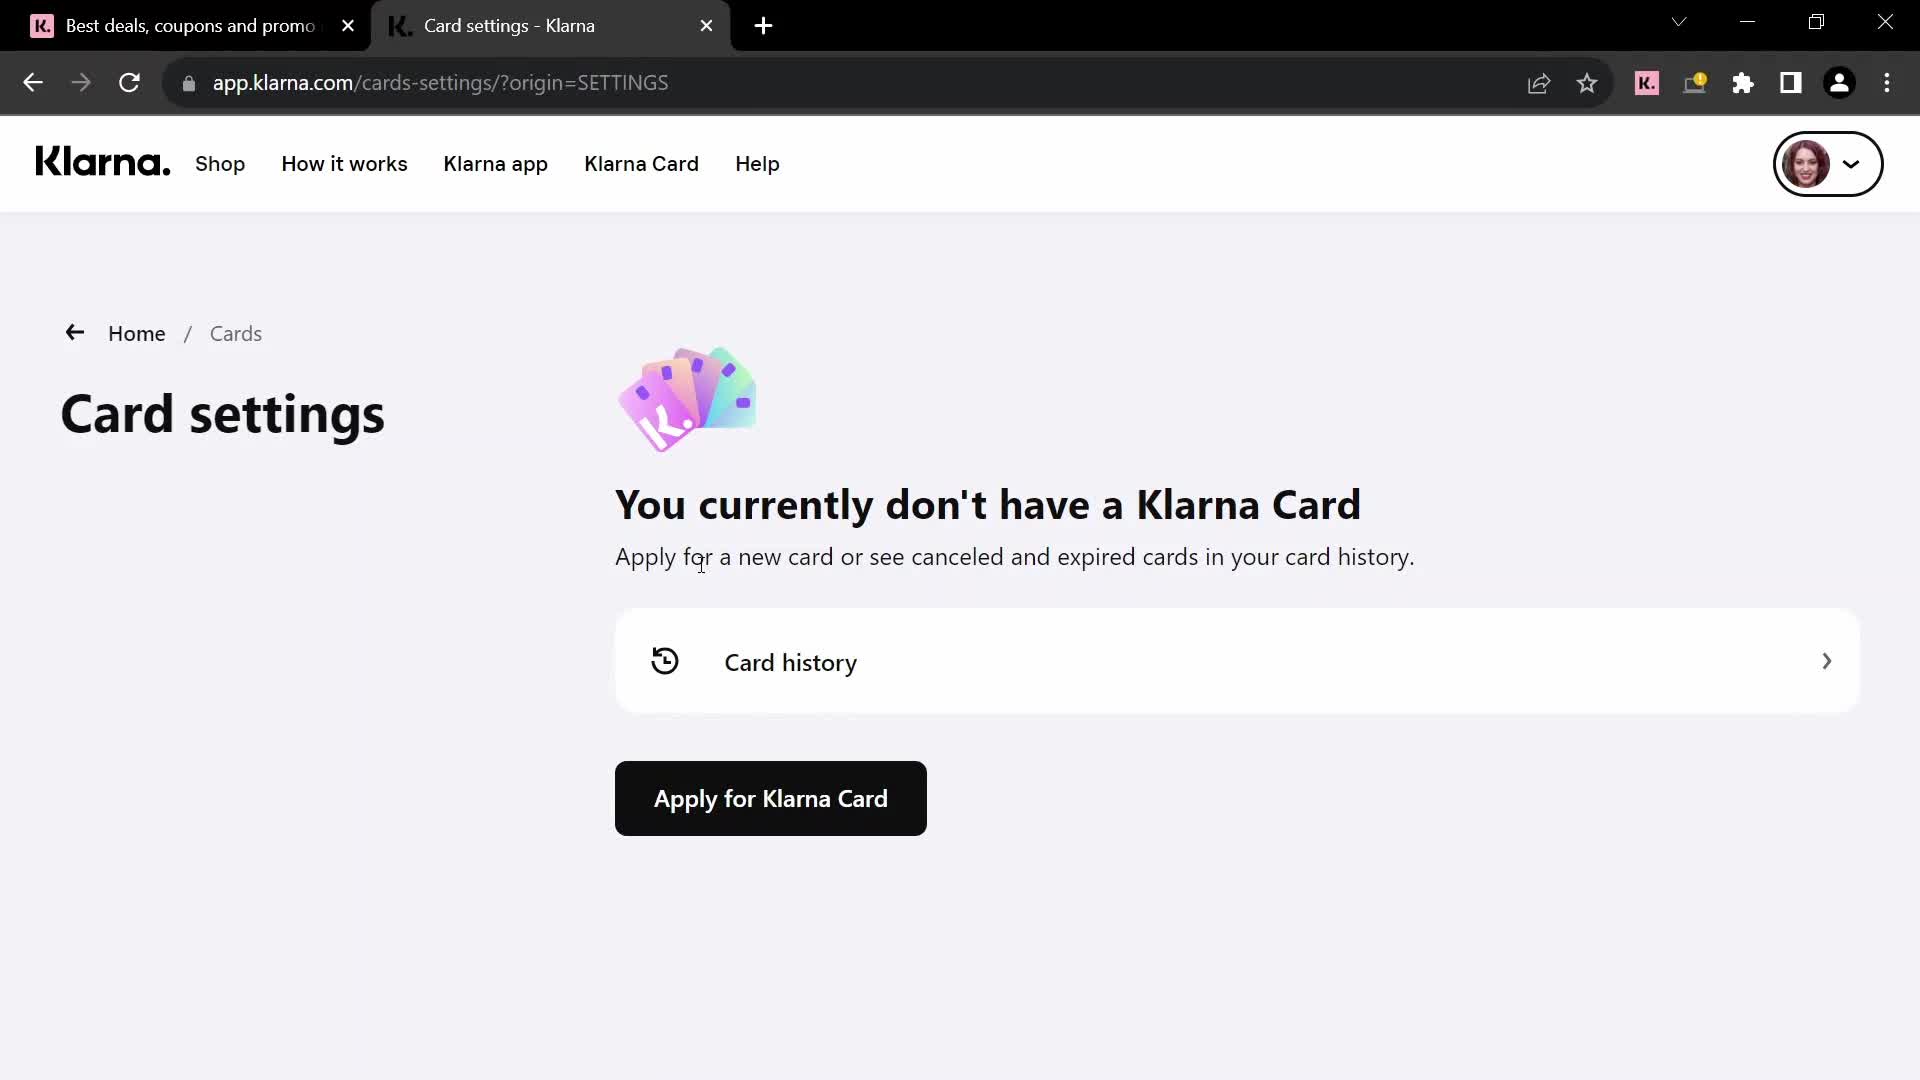Open Chrome three-dot menu

coord(1887,83)
